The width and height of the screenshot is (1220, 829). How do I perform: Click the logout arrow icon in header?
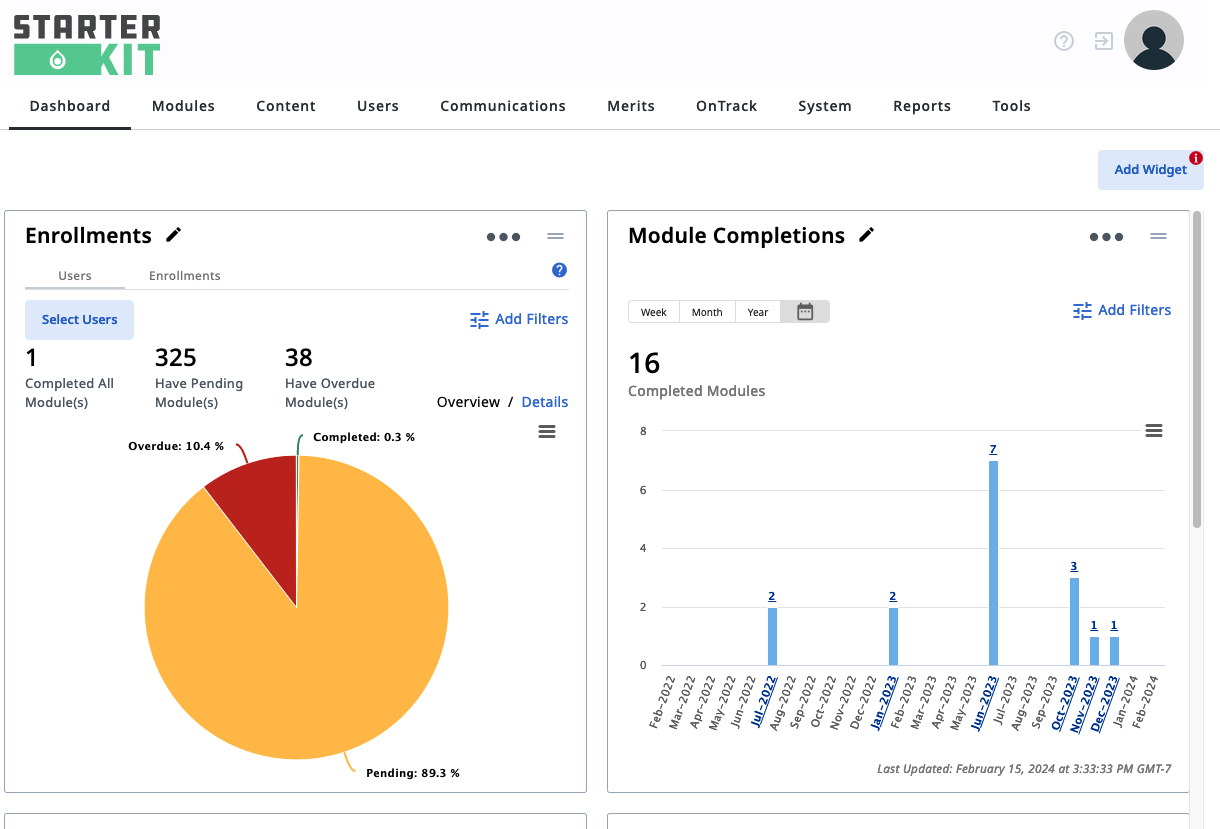[1104, 41]
